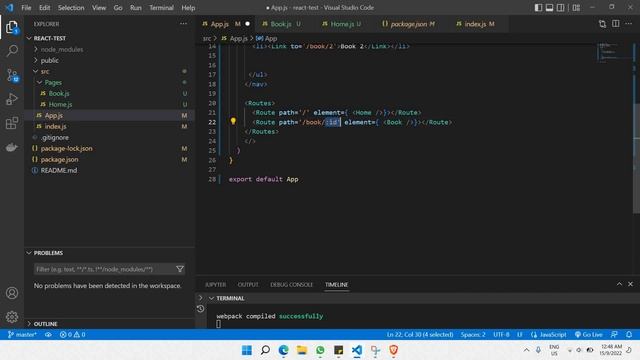Open the File menu

click(x=26, y=7)
